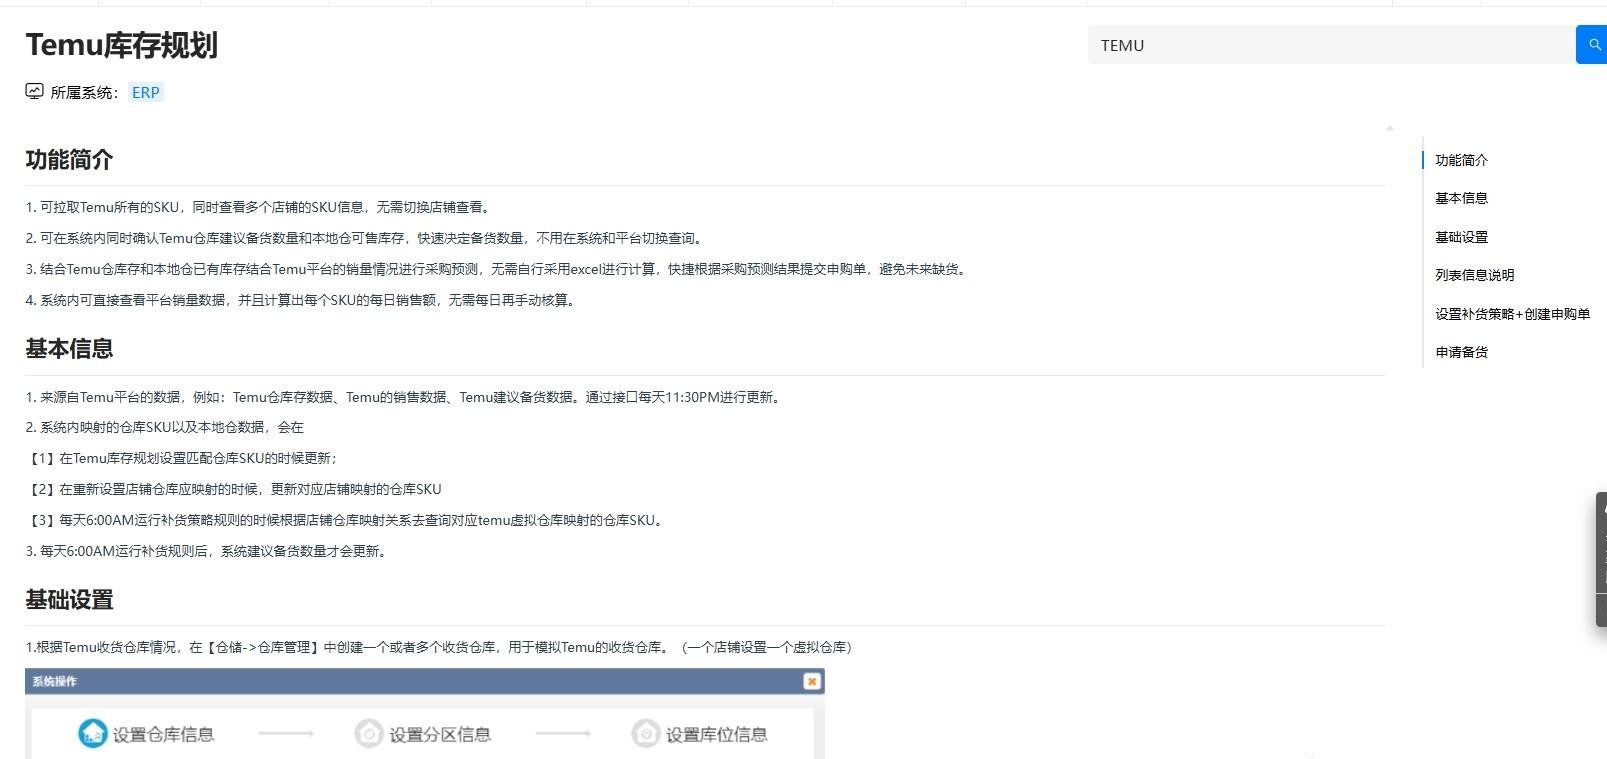Click the line 2. 系统内映射的仓库SKU以及本地仓数据

click(x=164, y=427)
